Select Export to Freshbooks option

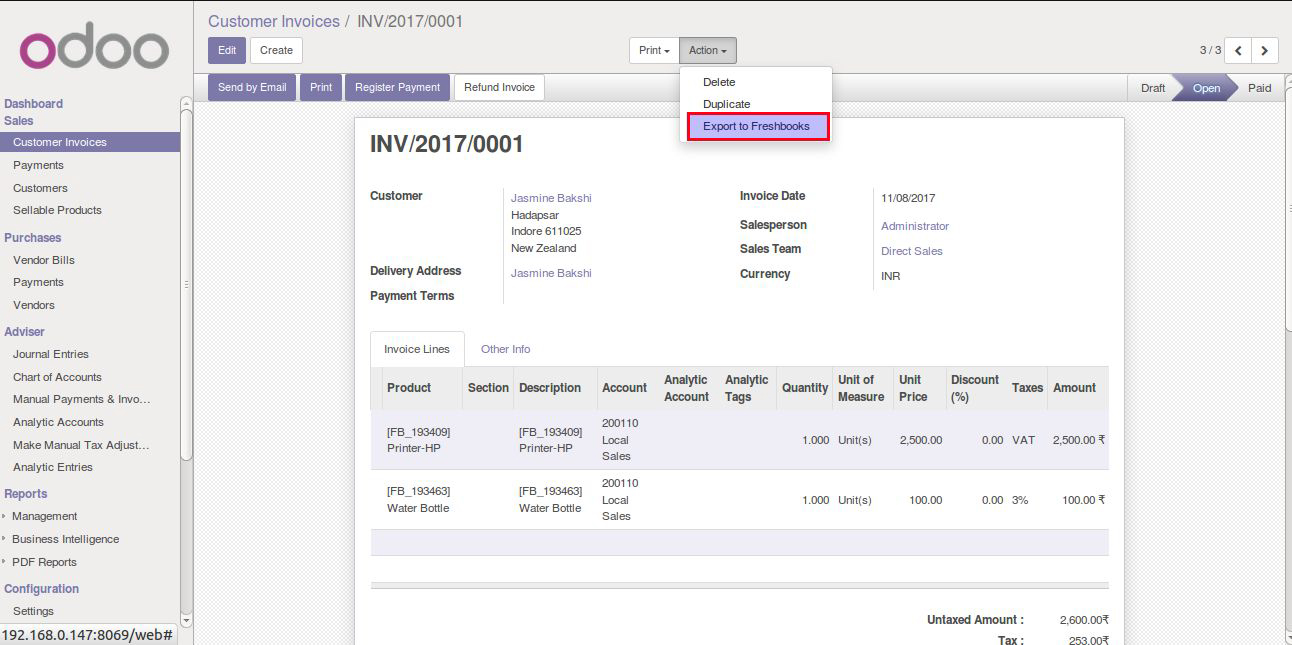pyautogui.click(x=756, y=126)
